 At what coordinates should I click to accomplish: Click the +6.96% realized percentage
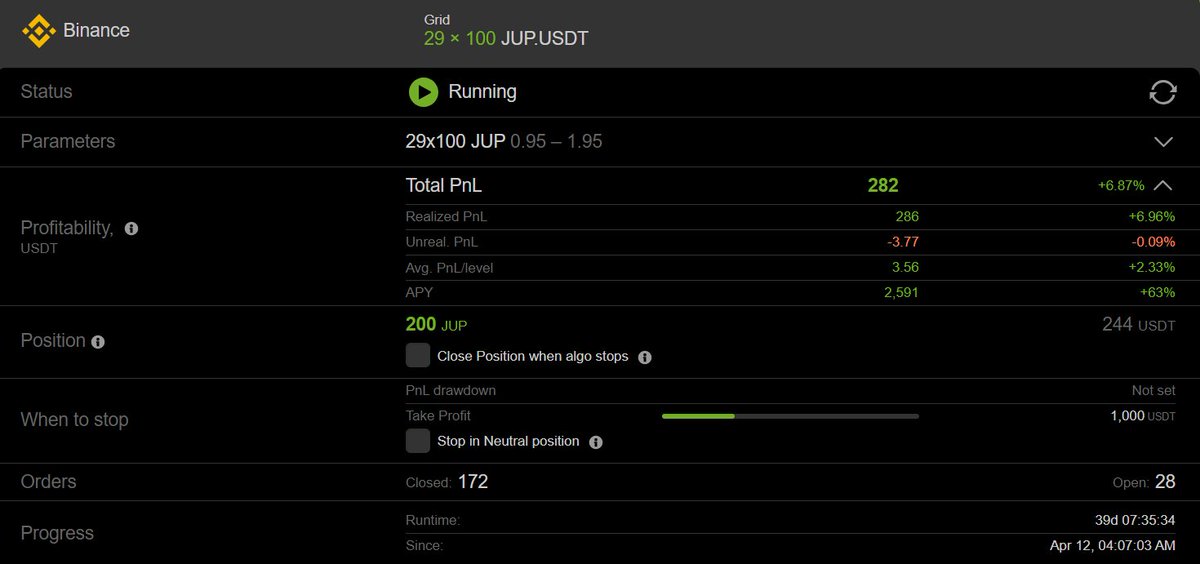point(1150,216)
